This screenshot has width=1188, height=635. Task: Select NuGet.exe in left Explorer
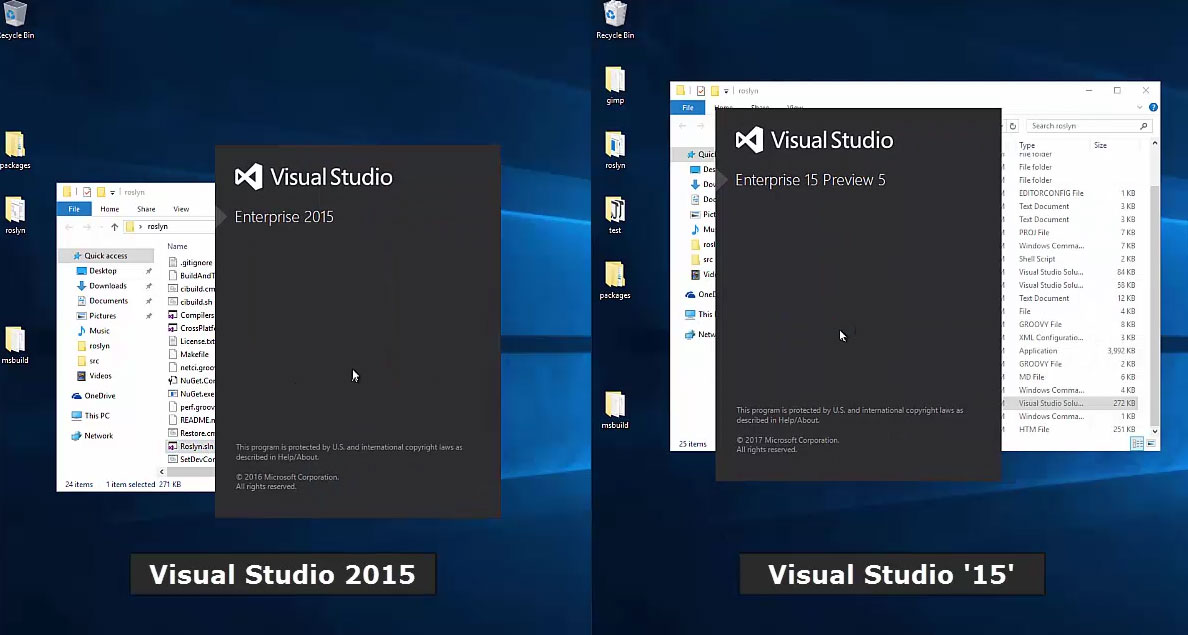pos(191,394)
